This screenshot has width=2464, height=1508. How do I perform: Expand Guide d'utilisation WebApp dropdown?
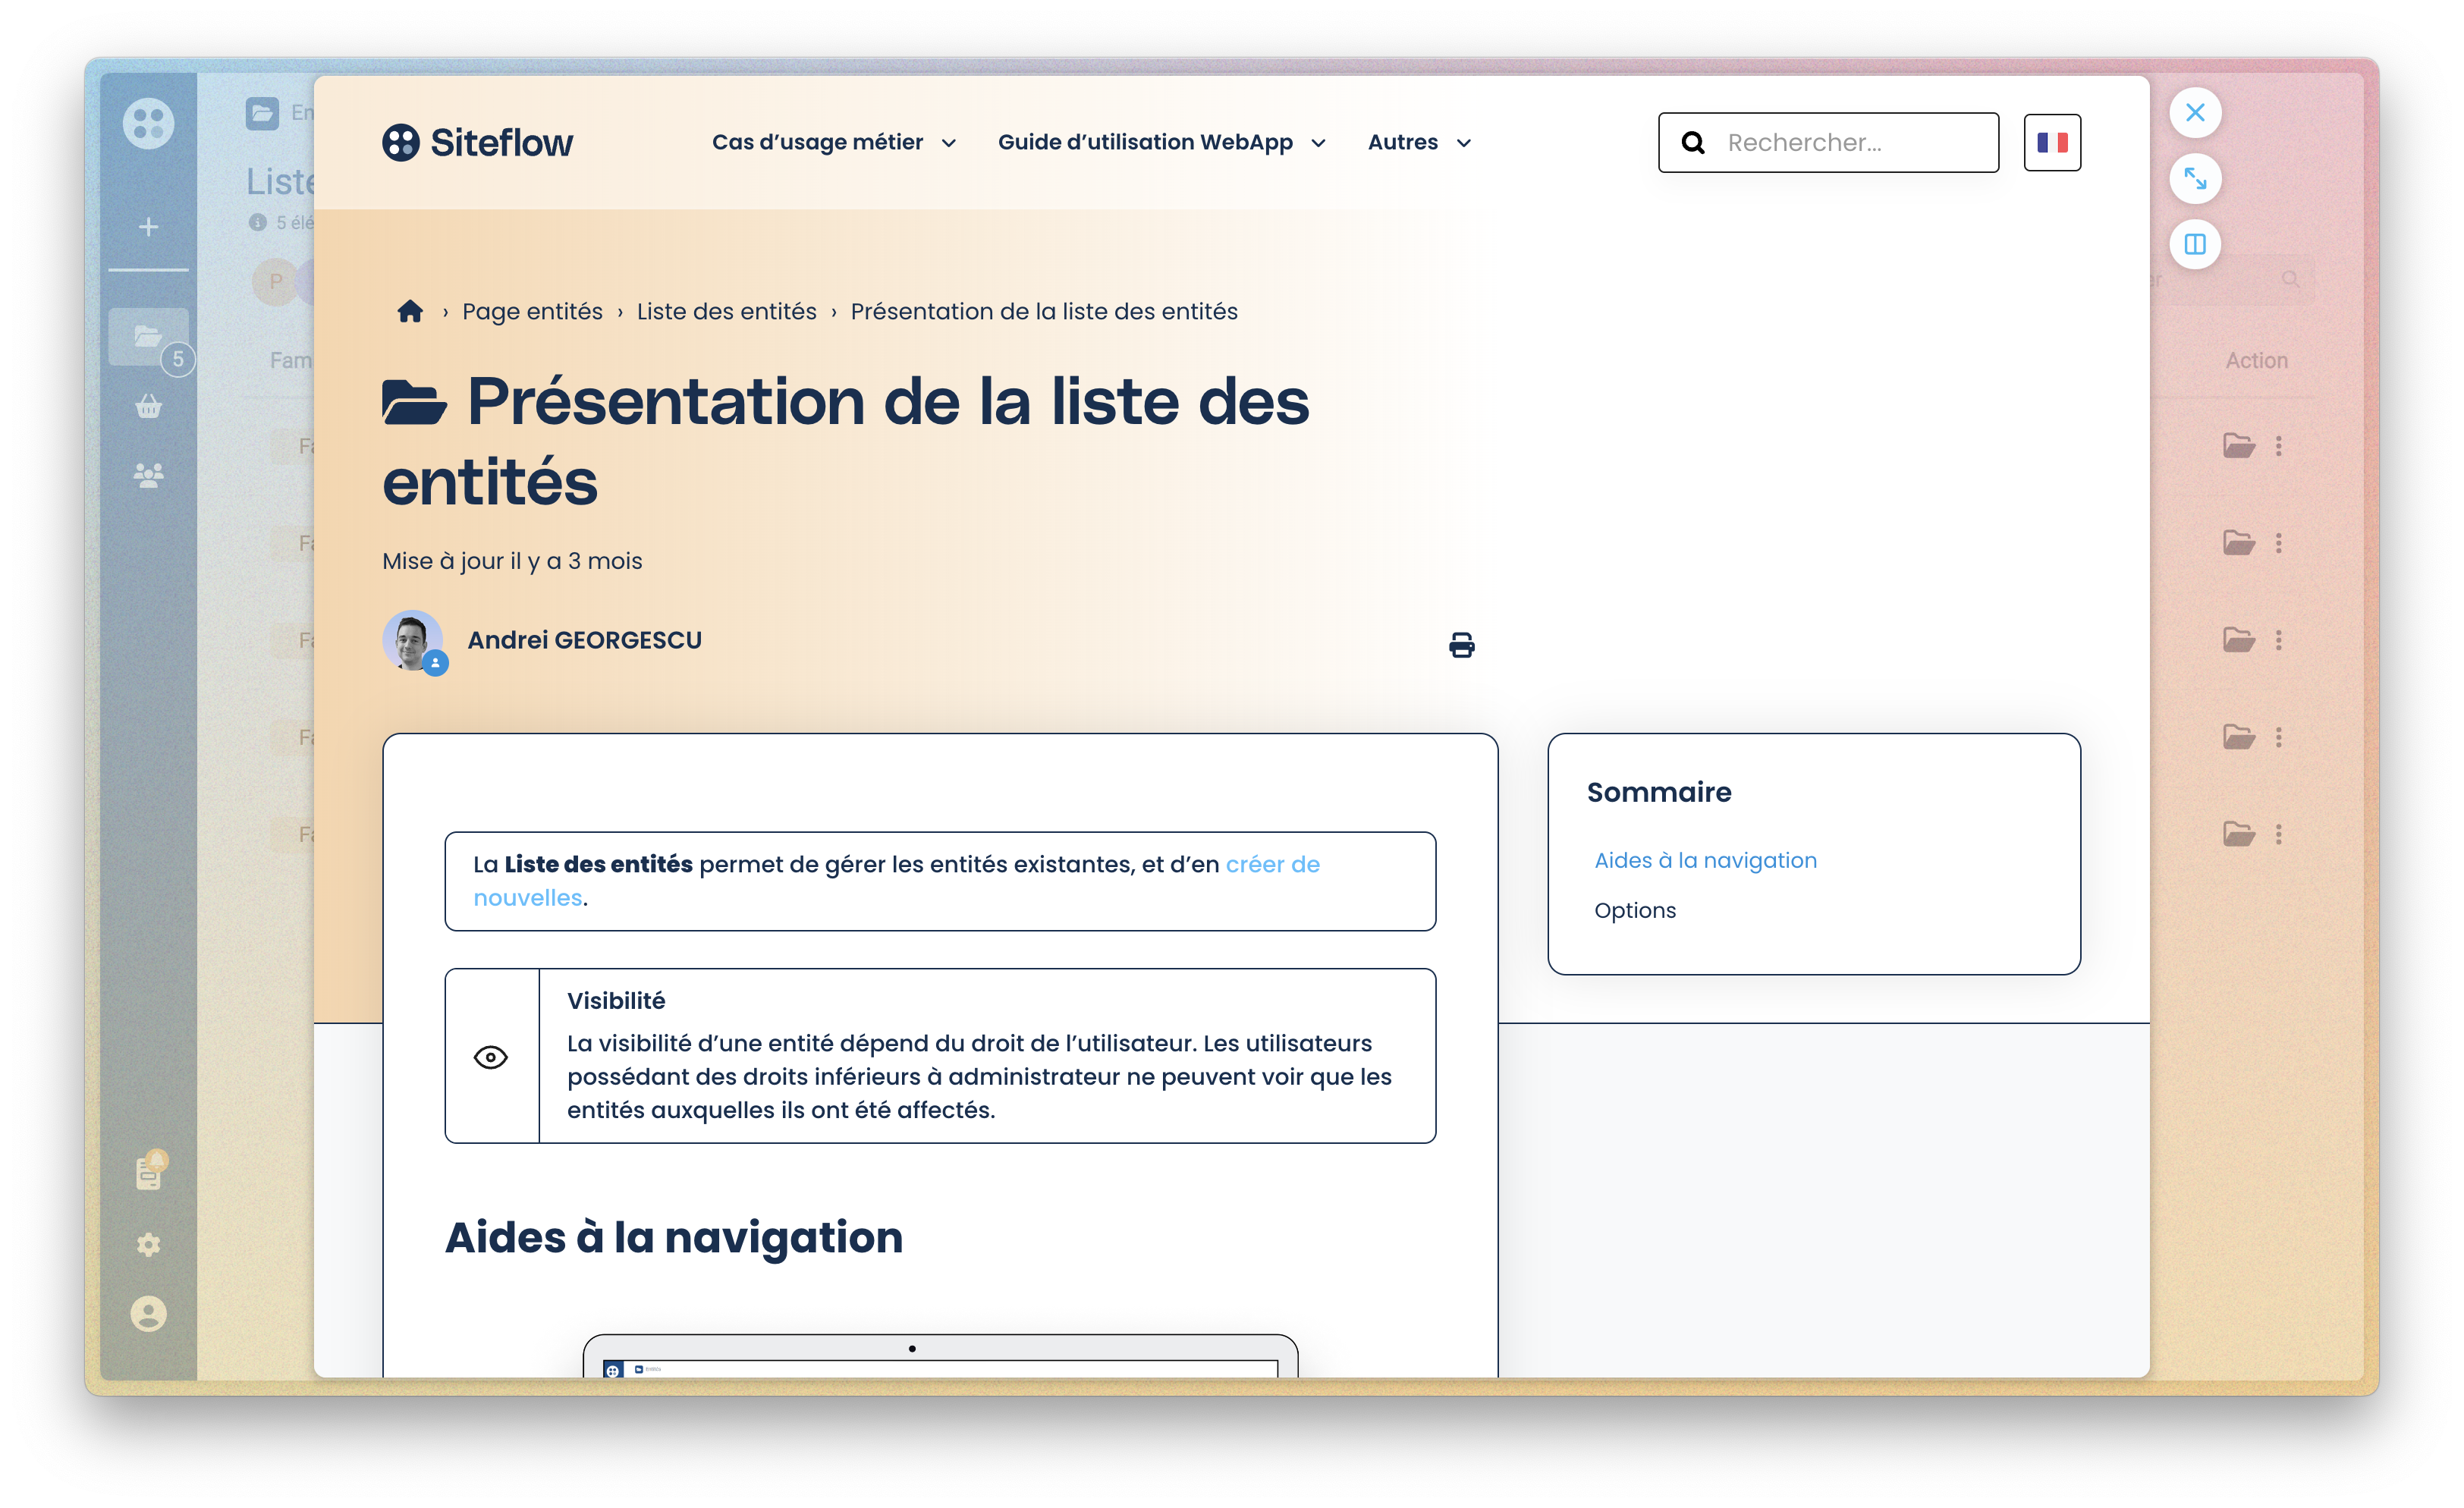(x=1161, y=143)
